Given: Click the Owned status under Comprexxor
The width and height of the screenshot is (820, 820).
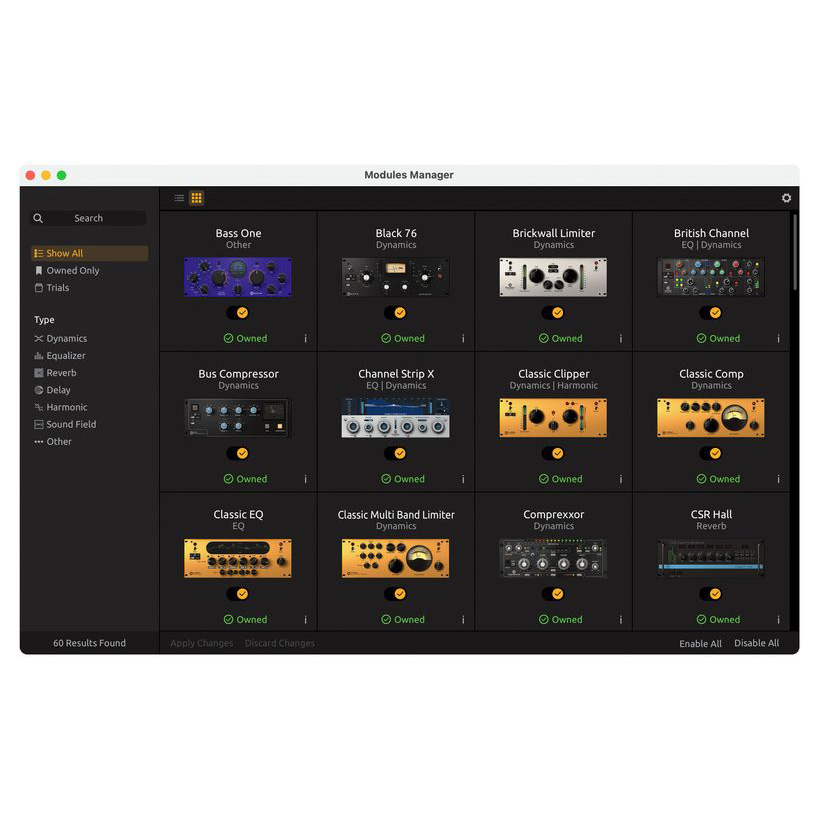Looking at the screenshot, I should 561,620.
